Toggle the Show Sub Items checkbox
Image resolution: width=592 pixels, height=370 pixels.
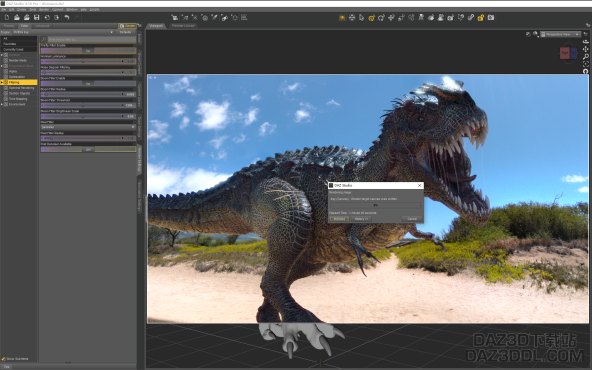(x=3, y=359)
